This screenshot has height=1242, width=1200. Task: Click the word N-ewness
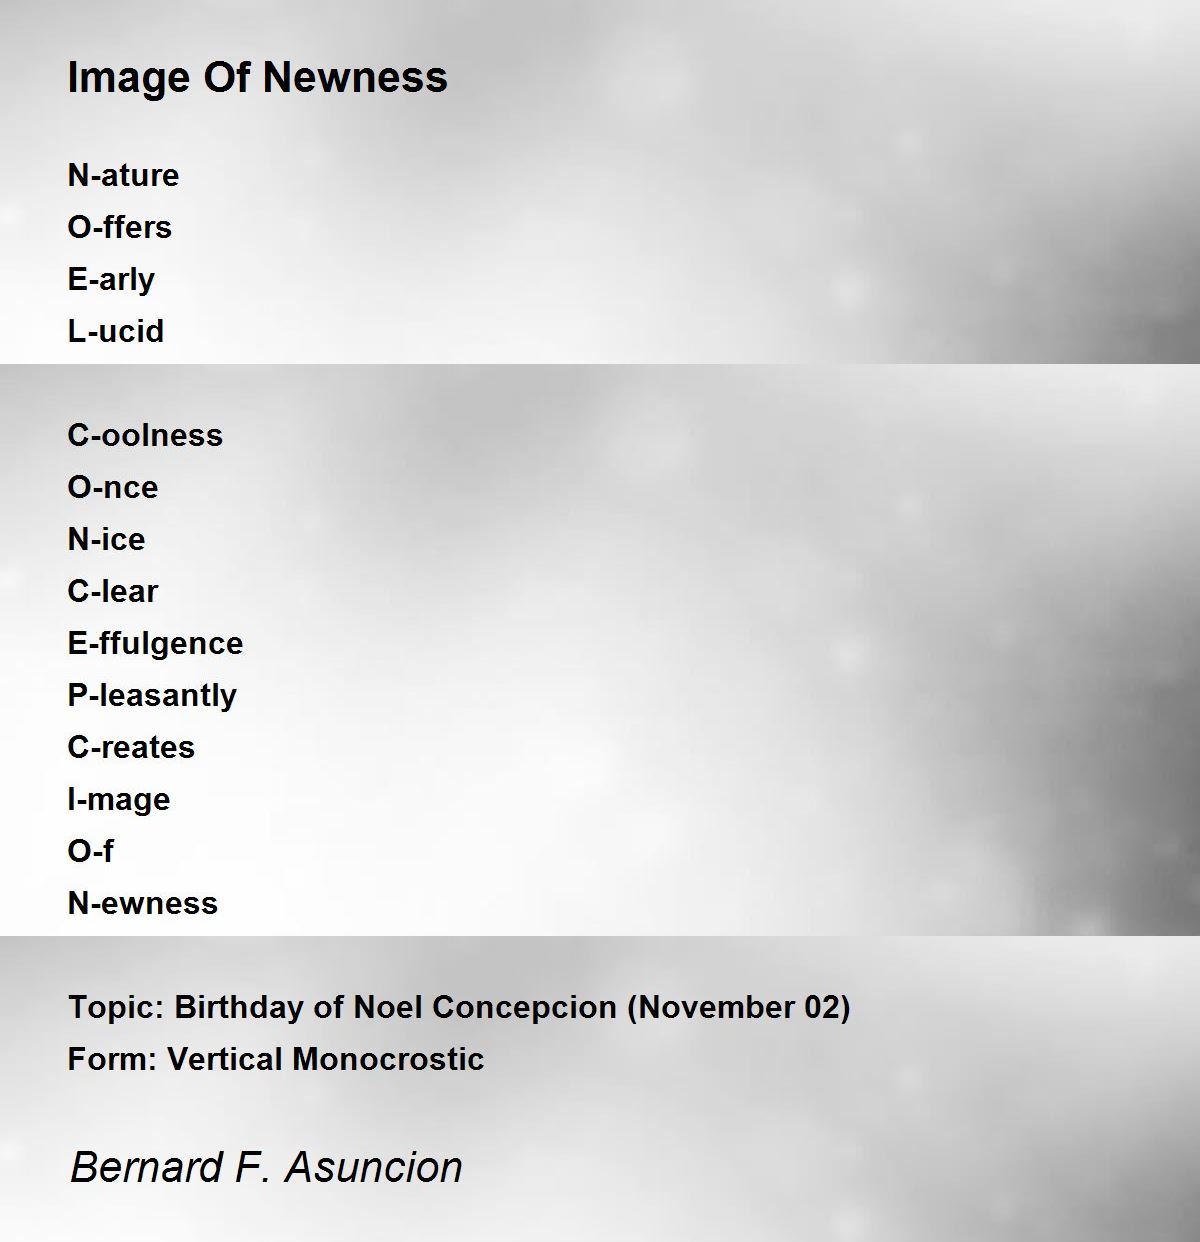pos(142,903)
